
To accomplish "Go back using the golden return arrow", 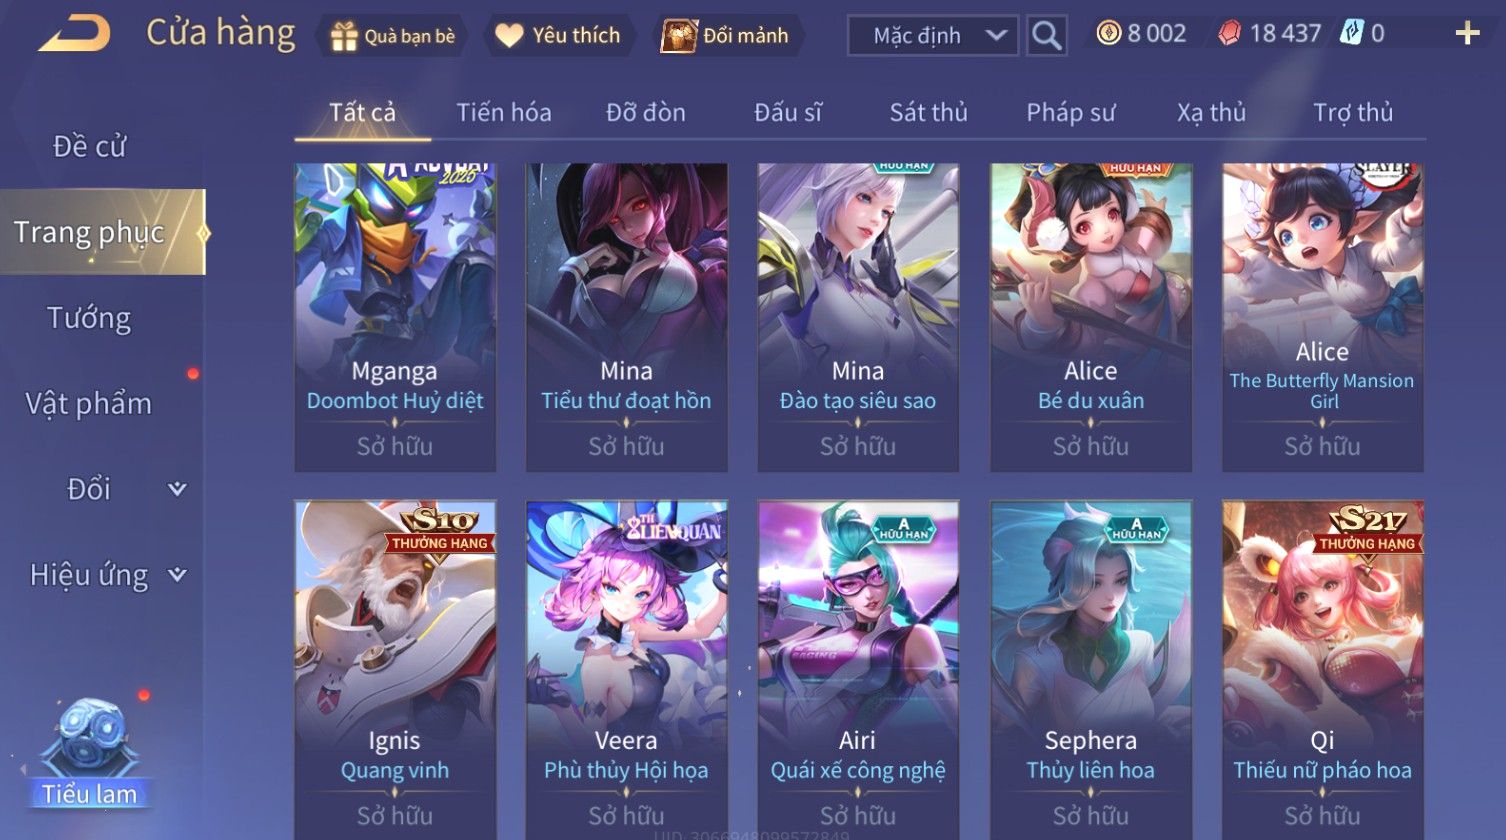I will [74, 35].
